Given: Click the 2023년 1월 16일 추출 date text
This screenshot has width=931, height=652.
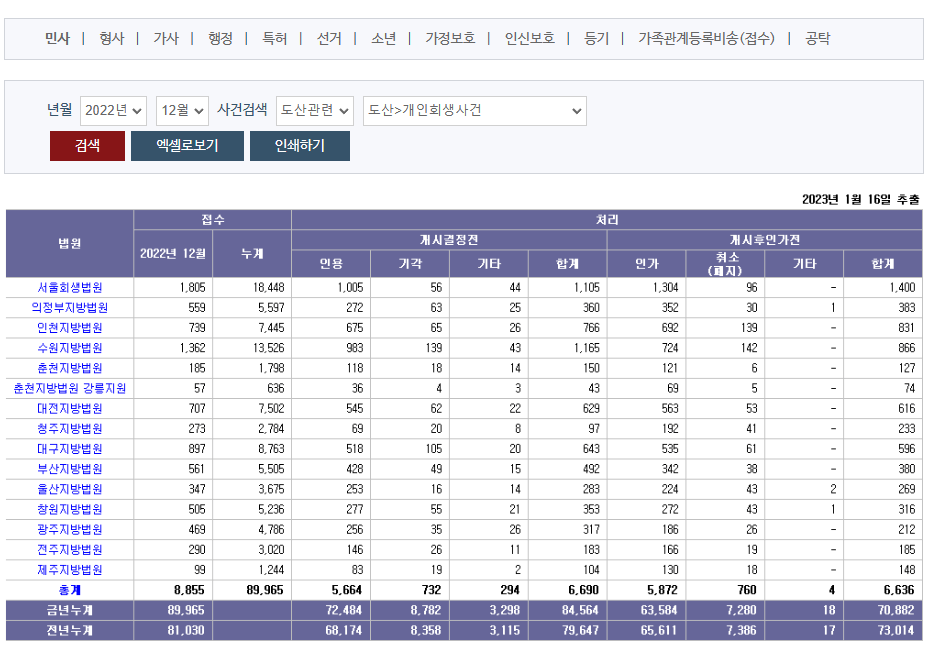Looking at the screenshot, I should (x=860, y=200).
